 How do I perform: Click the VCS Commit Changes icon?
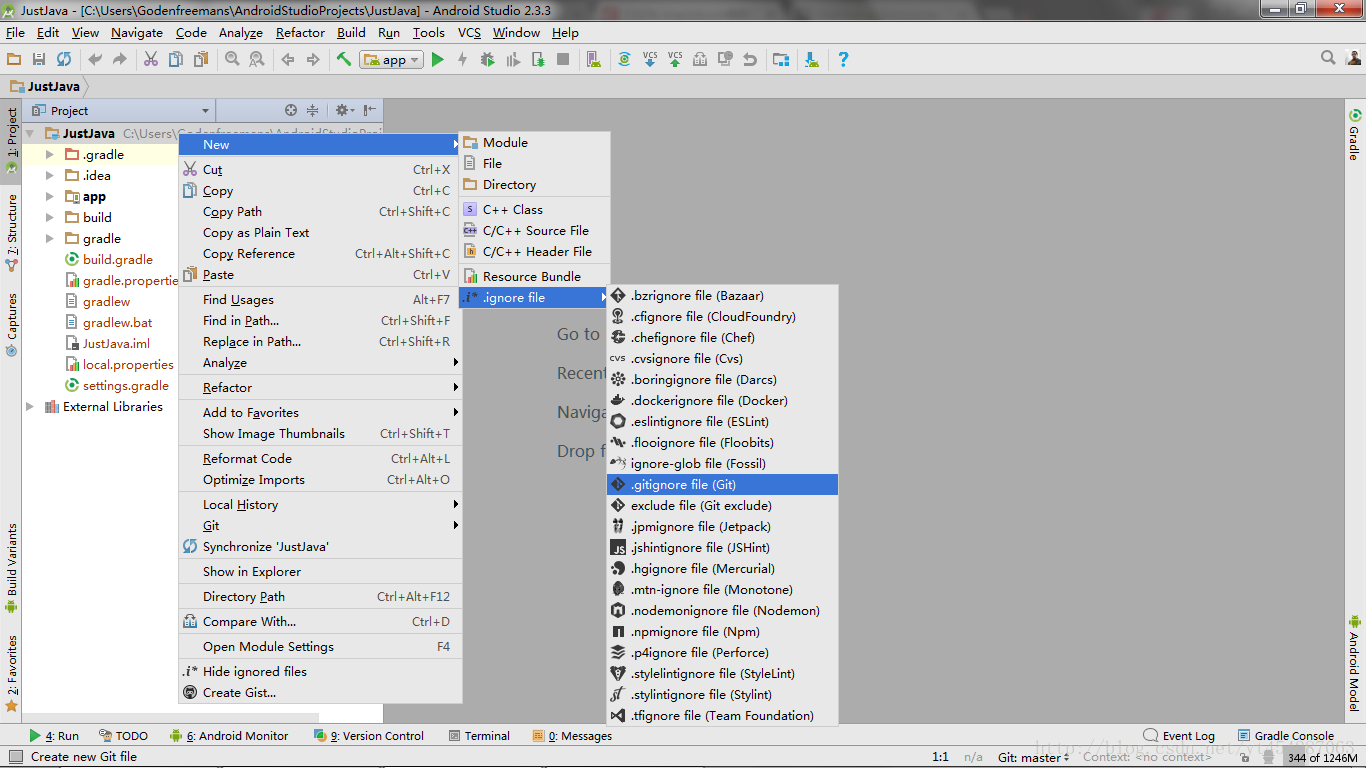click(x=675, y=60)
